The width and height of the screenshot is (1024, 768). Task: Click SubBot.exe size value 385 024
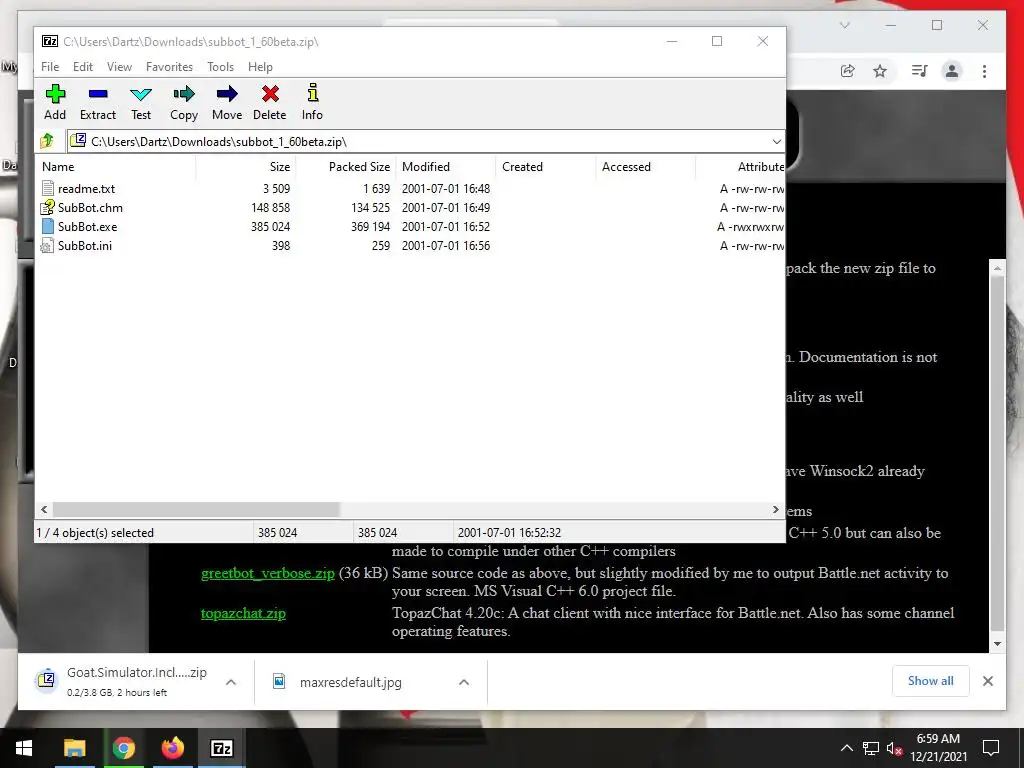[x=270, y=227]
